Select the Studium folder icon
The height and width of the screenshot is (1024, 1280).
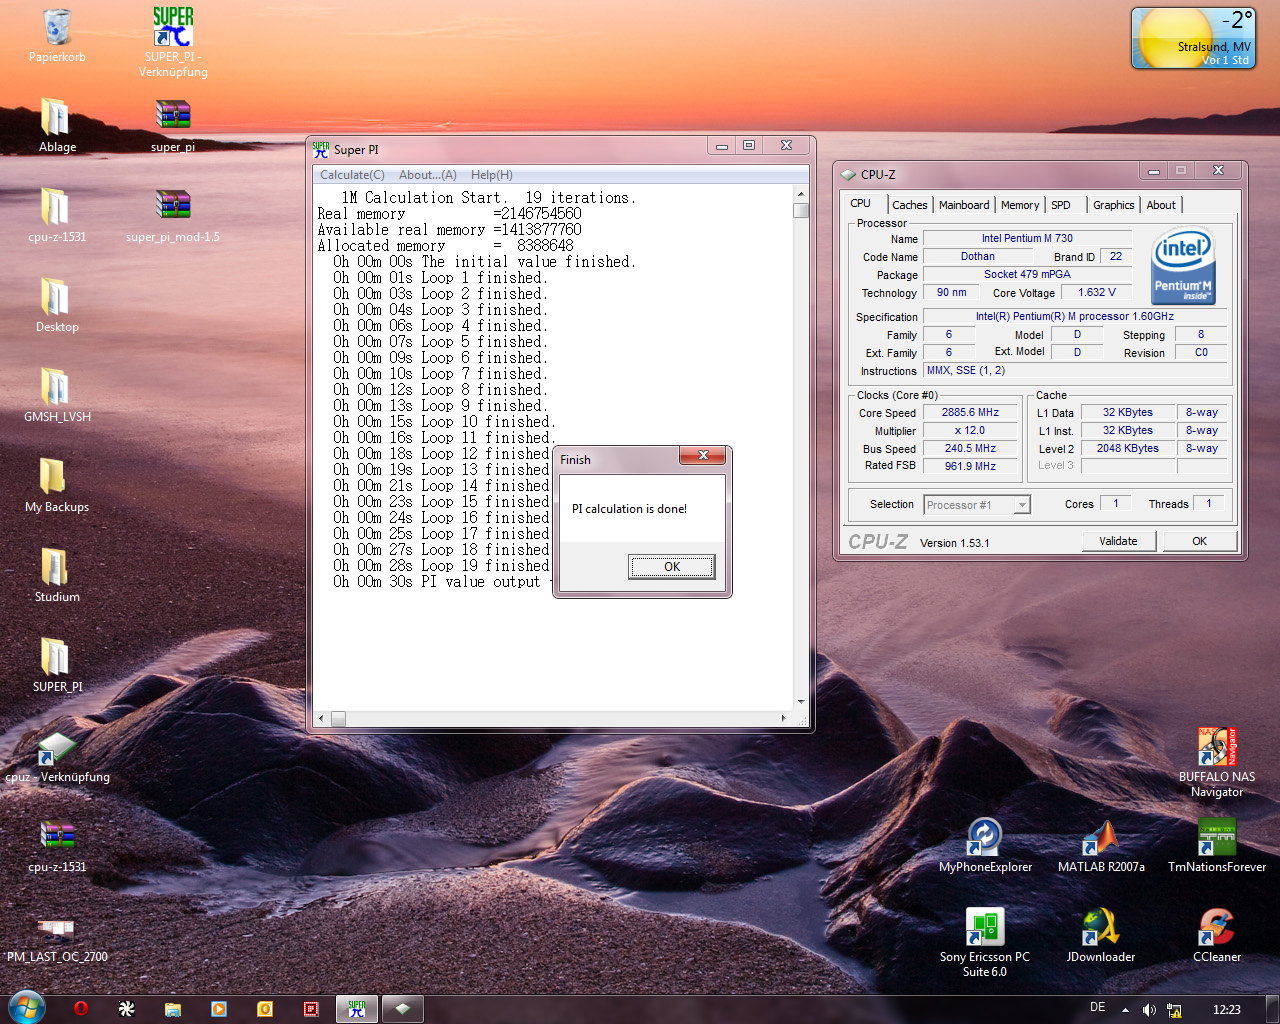tap(57, 568)
